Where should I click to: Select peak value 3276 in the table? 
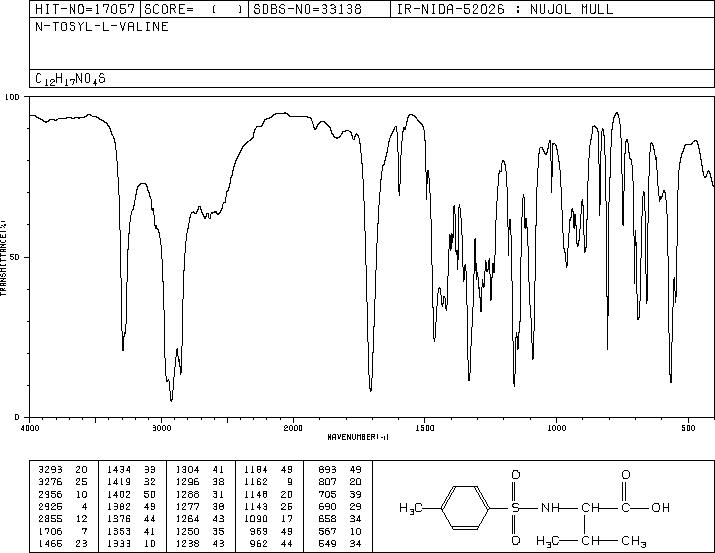[x=50, y=482]
